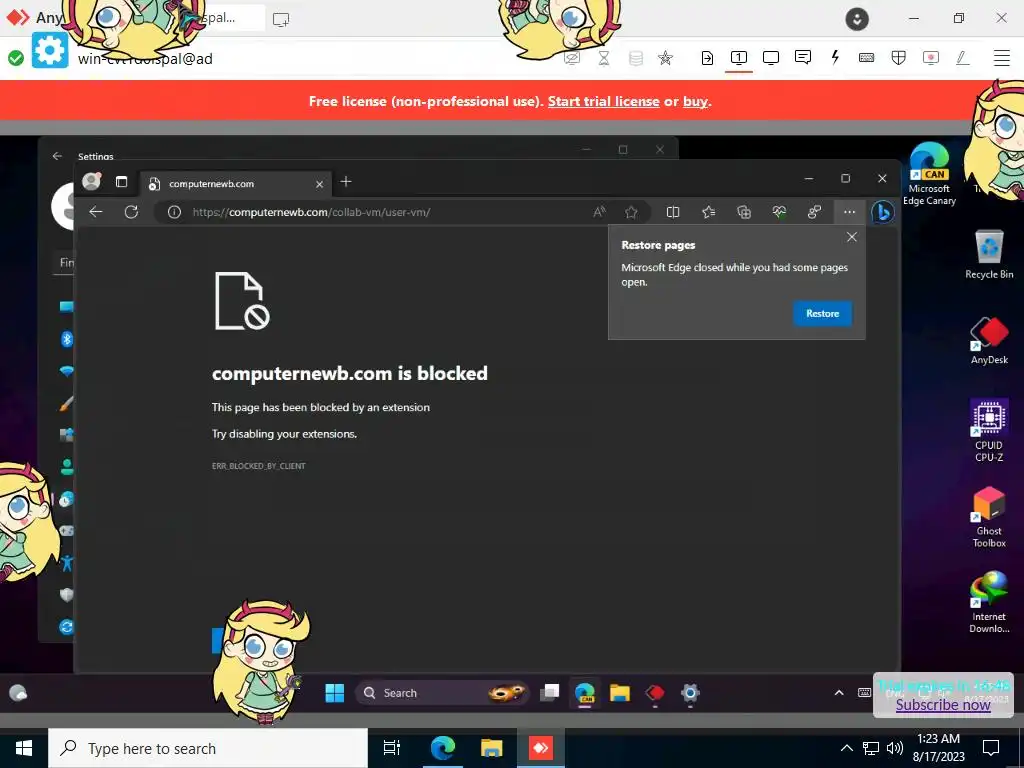Open AnyDesk whiteboard pen icon

tap(963, 57)
